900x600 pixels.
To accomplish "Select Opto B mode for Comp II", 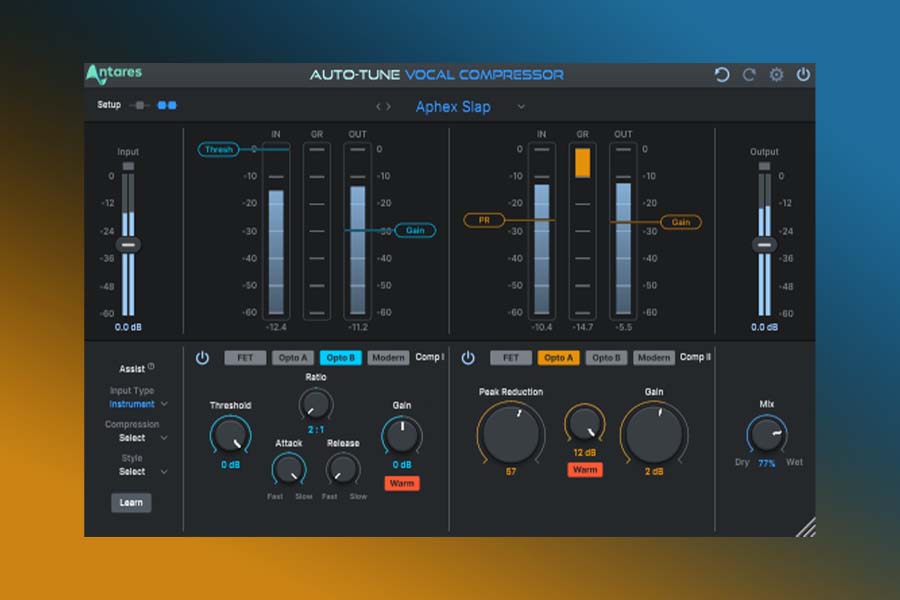I will [606, 358].
